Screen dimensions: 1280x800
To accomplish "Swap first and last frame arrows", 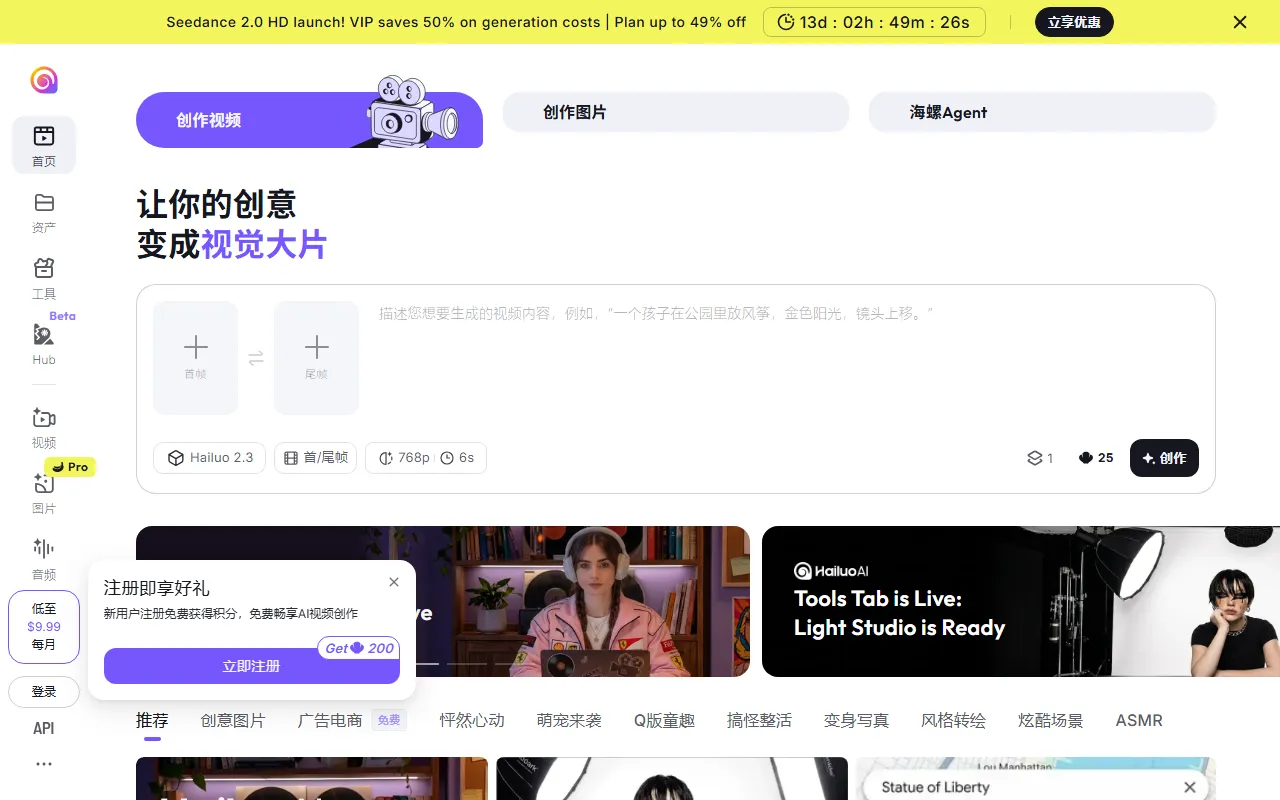I will click(256, 358).
